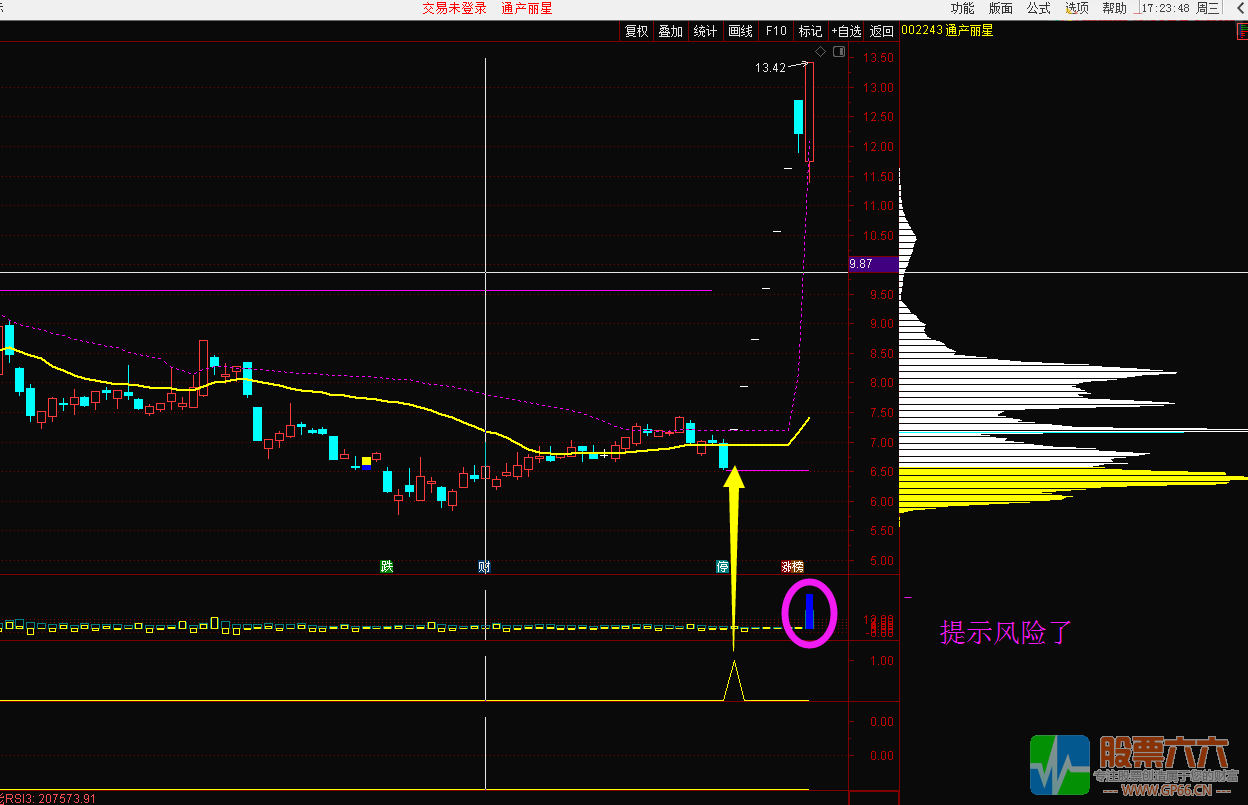Click the blue 财 event marker

[x=485, y=567]
